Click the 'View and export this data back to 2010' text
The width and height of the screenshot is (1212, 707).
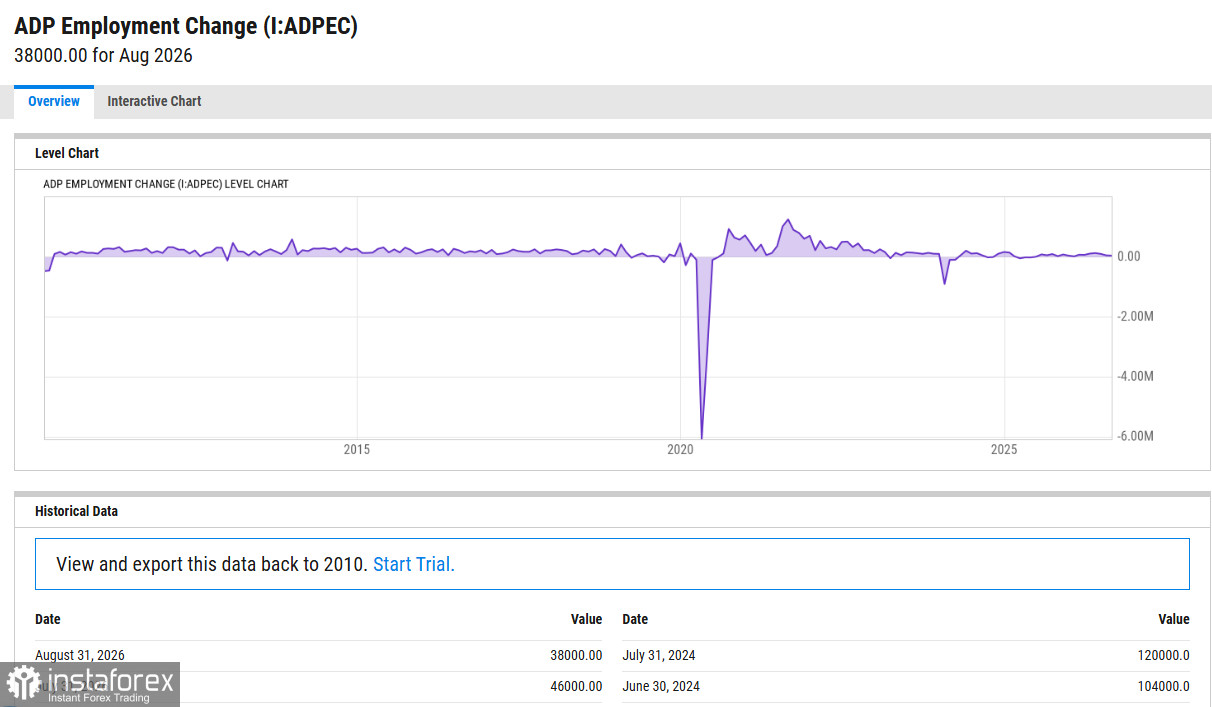[x=212, y=564]
